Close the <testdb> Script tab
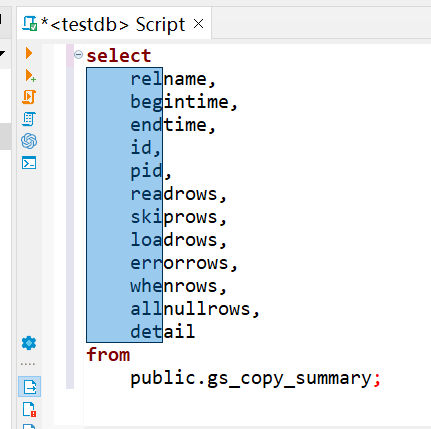This screenshot has width=431, height=429. click(199, 24)
